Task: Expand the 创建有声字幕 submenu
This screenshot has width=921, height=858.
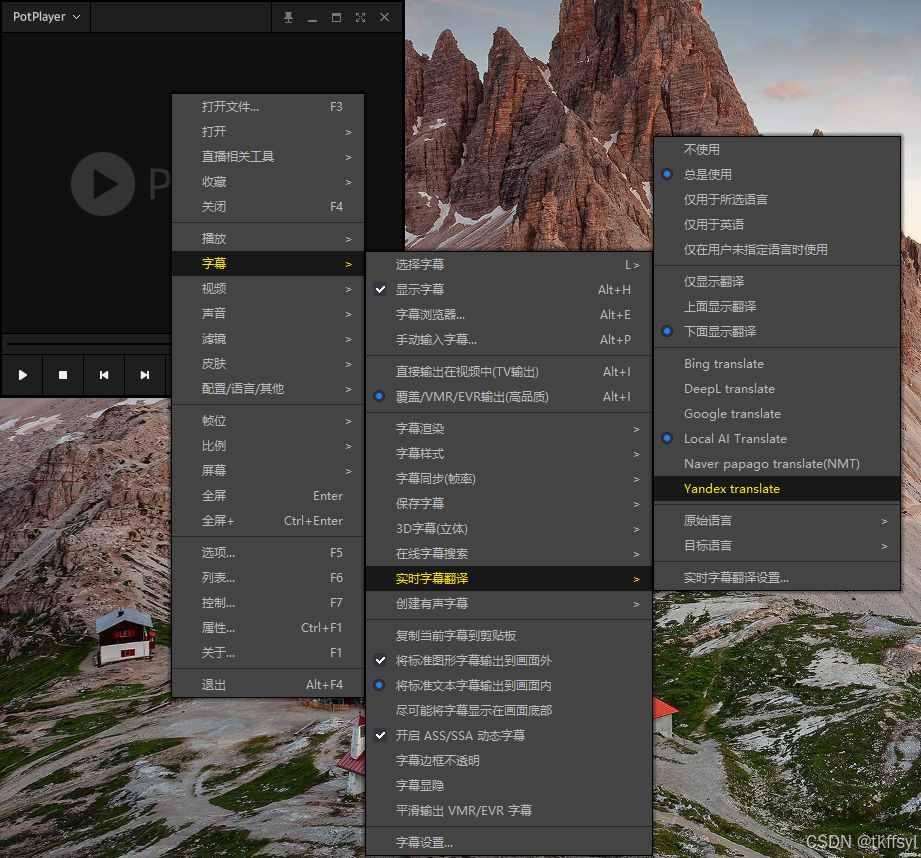Action: pyautogui.click(x=509, y=604)
